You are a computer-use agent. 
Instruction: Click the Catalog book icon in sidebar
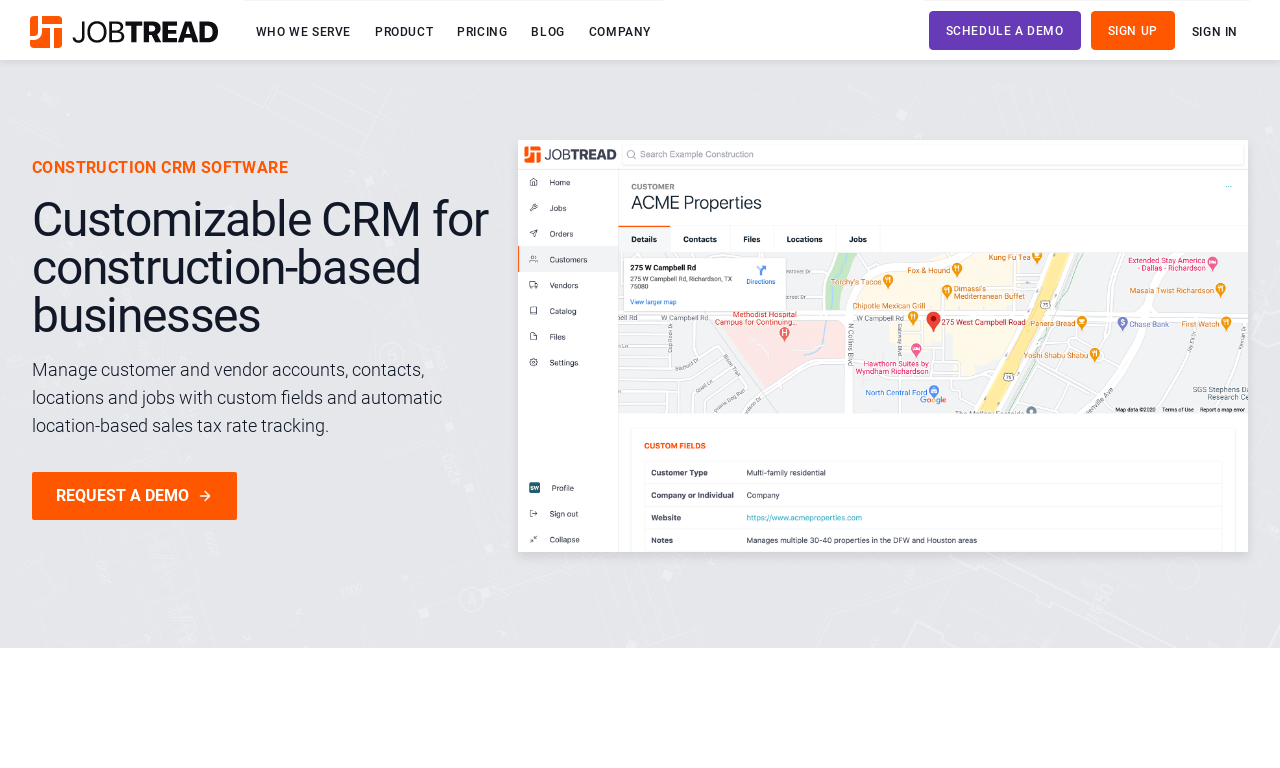(533, 311)
